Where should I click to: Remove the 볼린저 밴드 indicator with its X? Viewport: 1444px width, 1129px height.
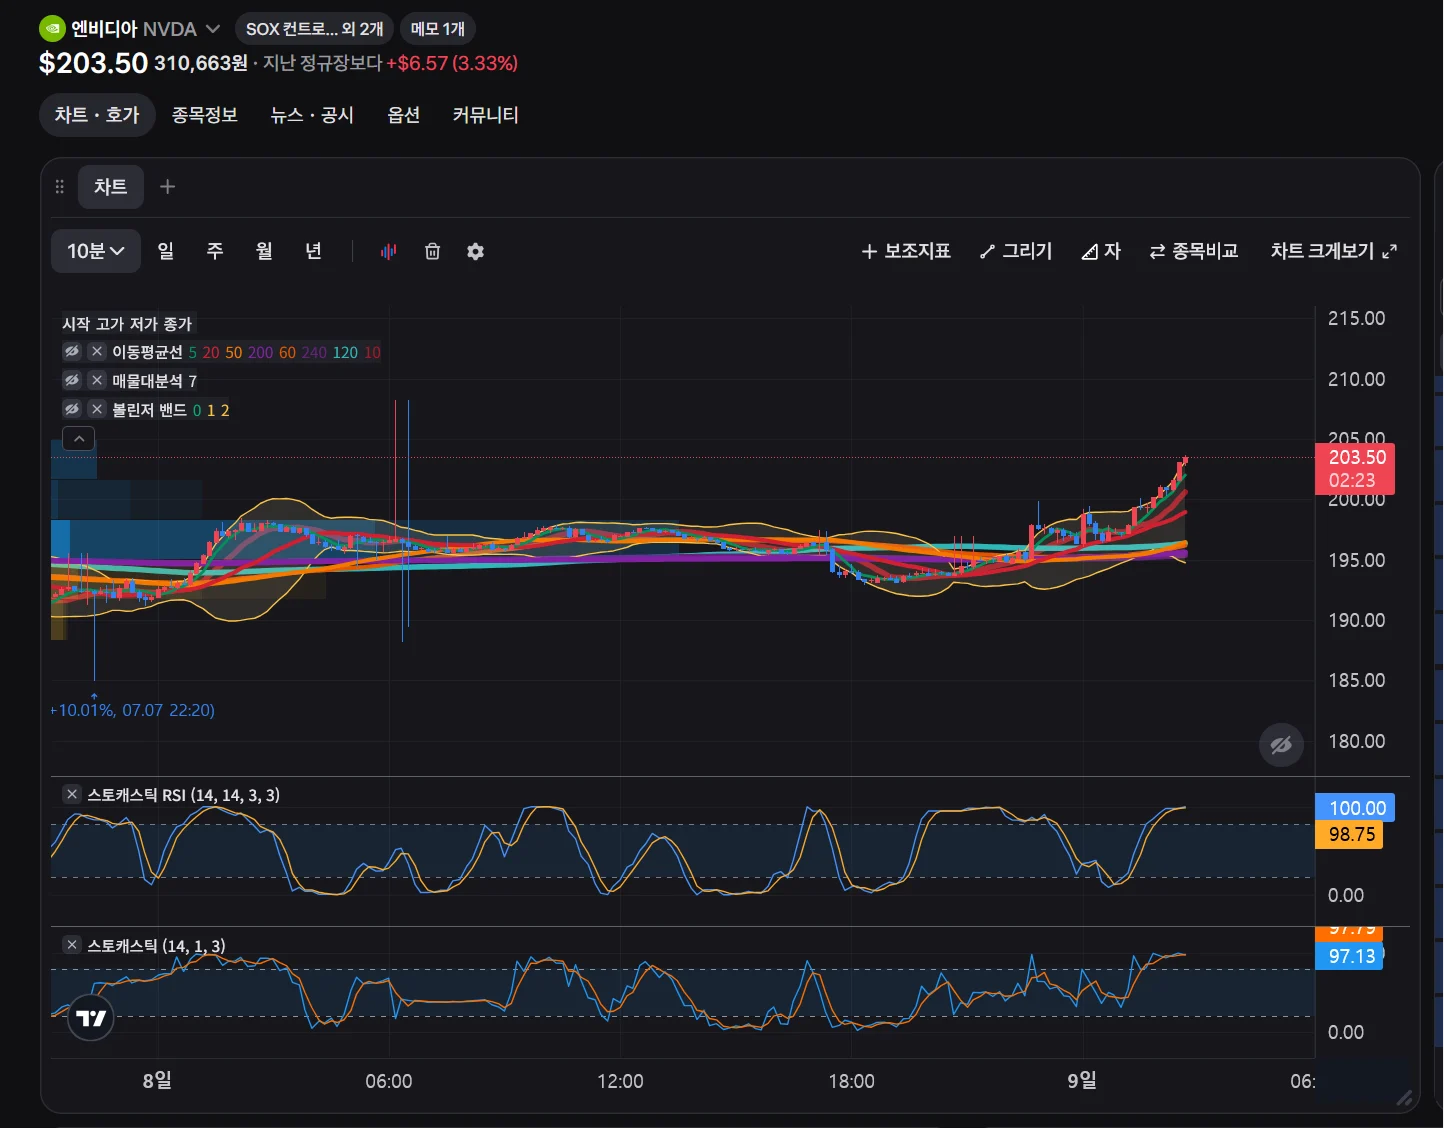point(97,410)
